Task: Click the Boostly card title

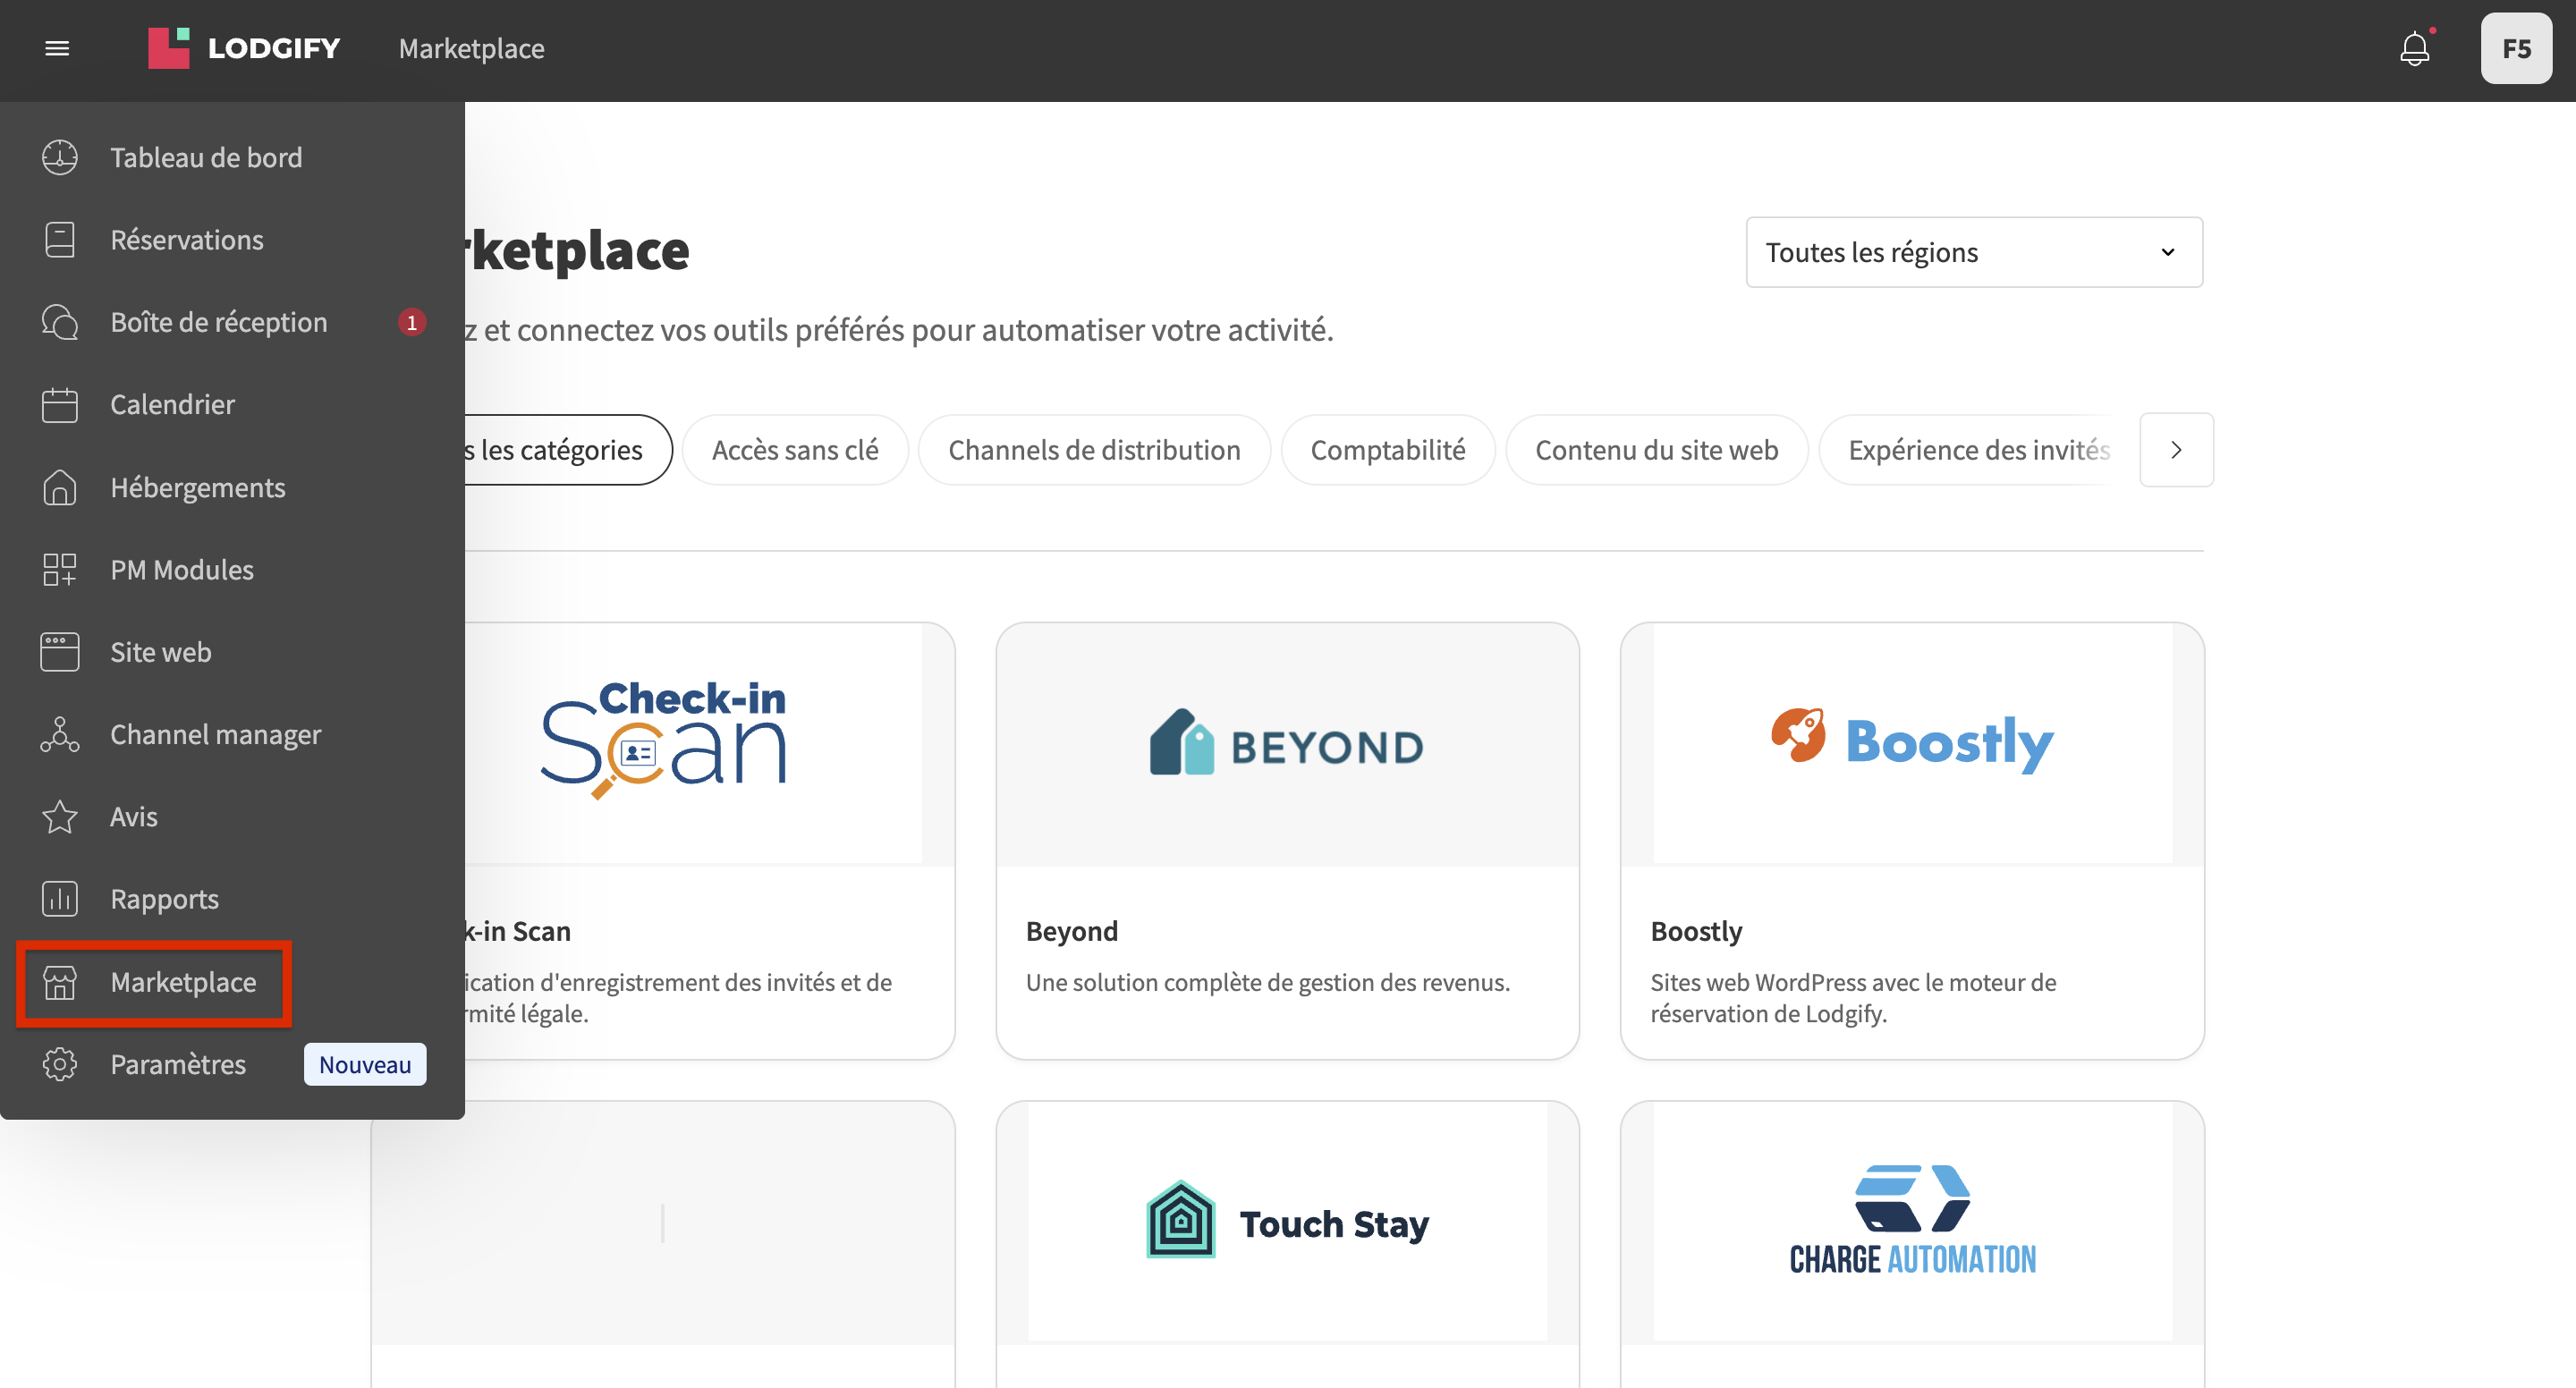Action: tap(1696, 931)
